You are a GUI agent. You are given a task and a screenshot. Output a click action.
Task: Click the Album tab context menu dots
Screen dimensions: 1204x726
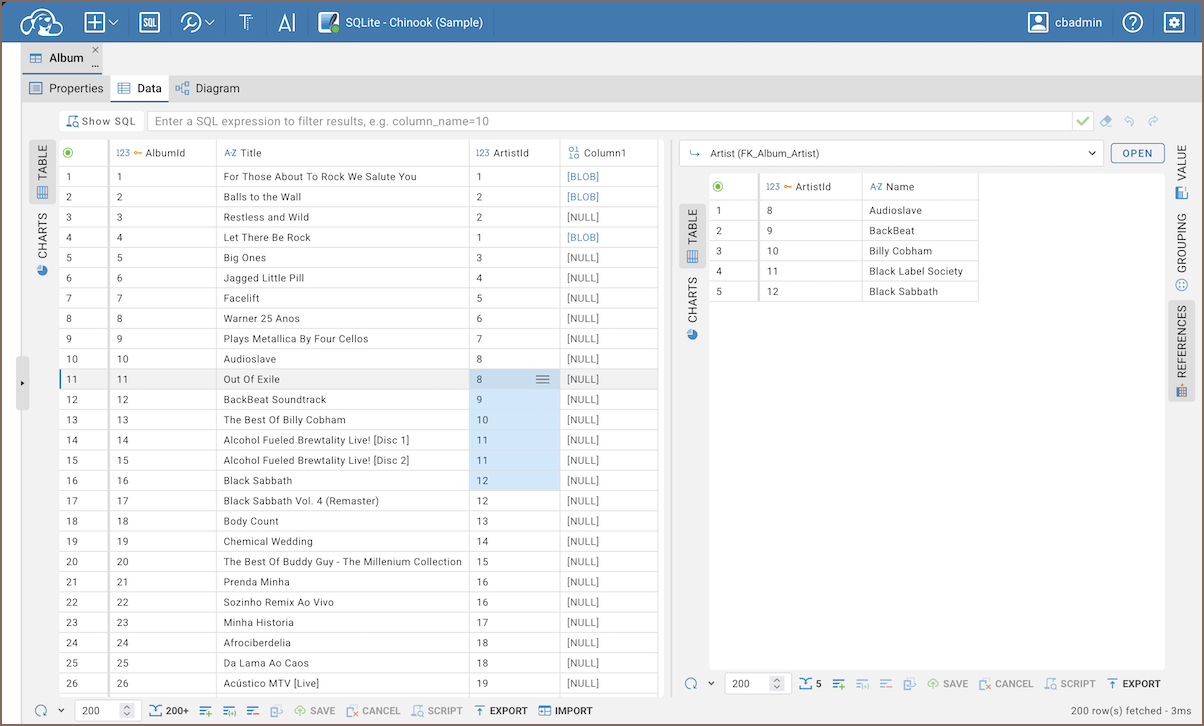click(95, 66)
